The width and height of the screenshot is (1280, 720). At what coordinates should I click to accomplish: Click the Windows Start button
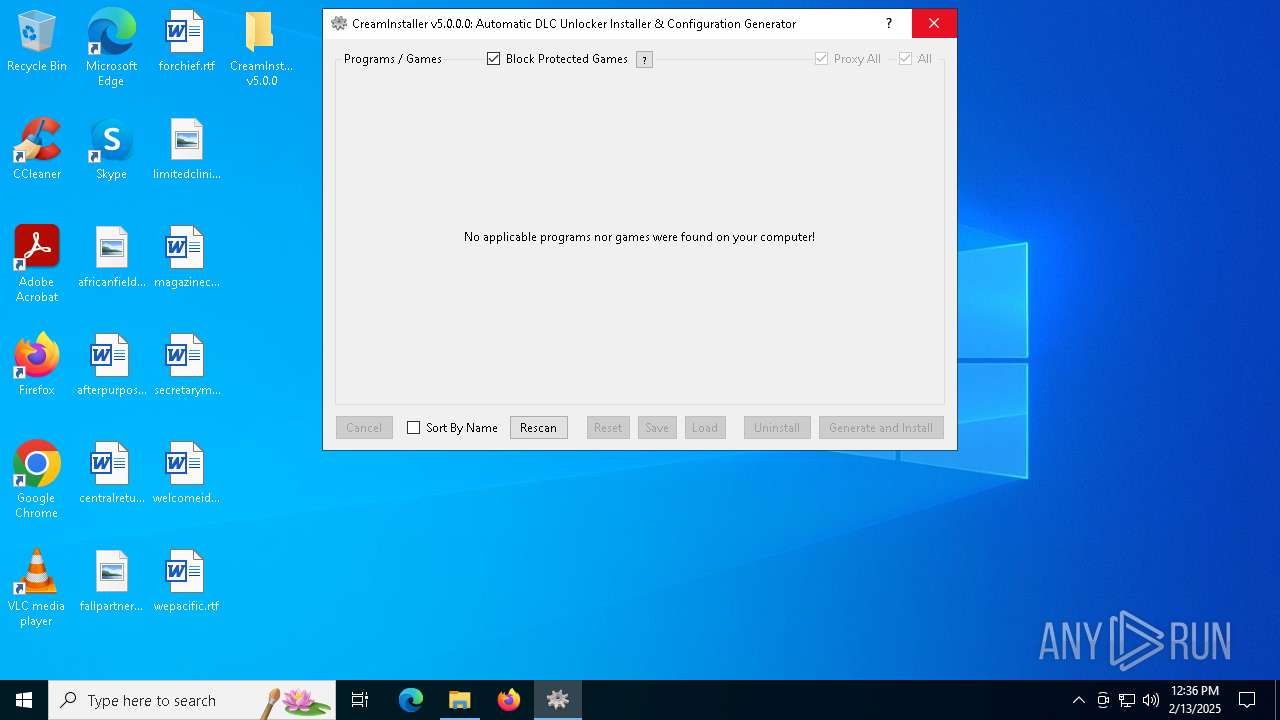(24, 700)
